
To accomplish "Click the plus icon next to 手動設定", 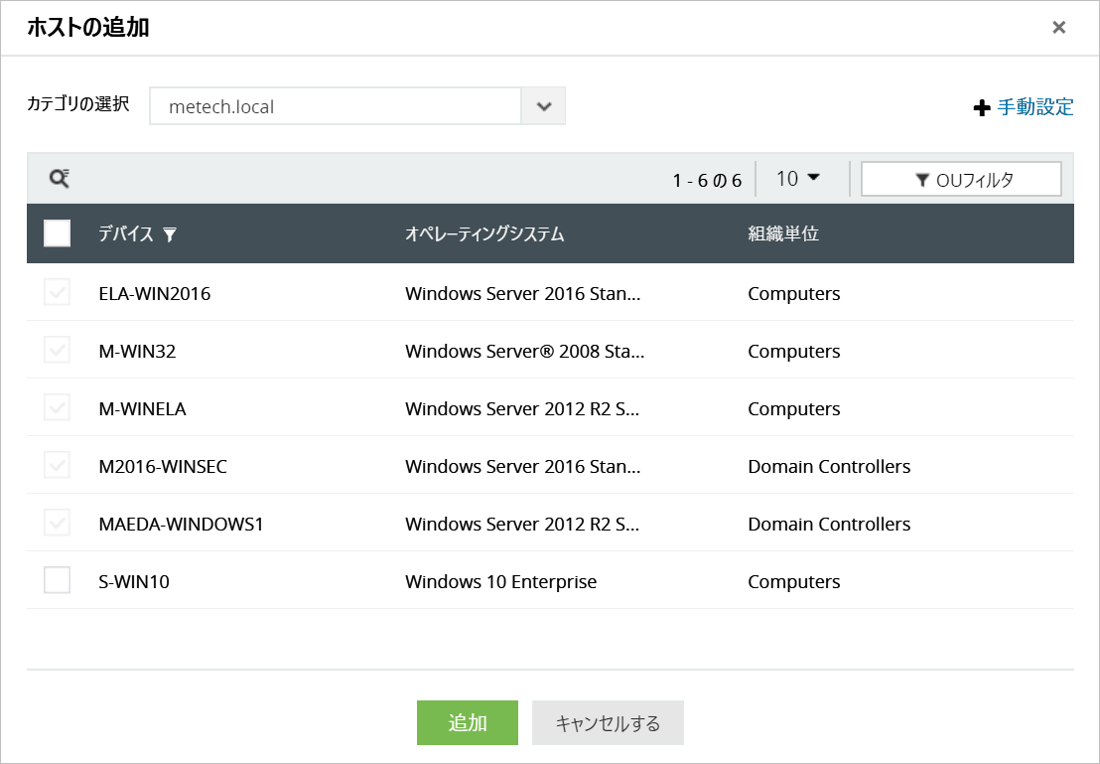I will tap(981, 108).
